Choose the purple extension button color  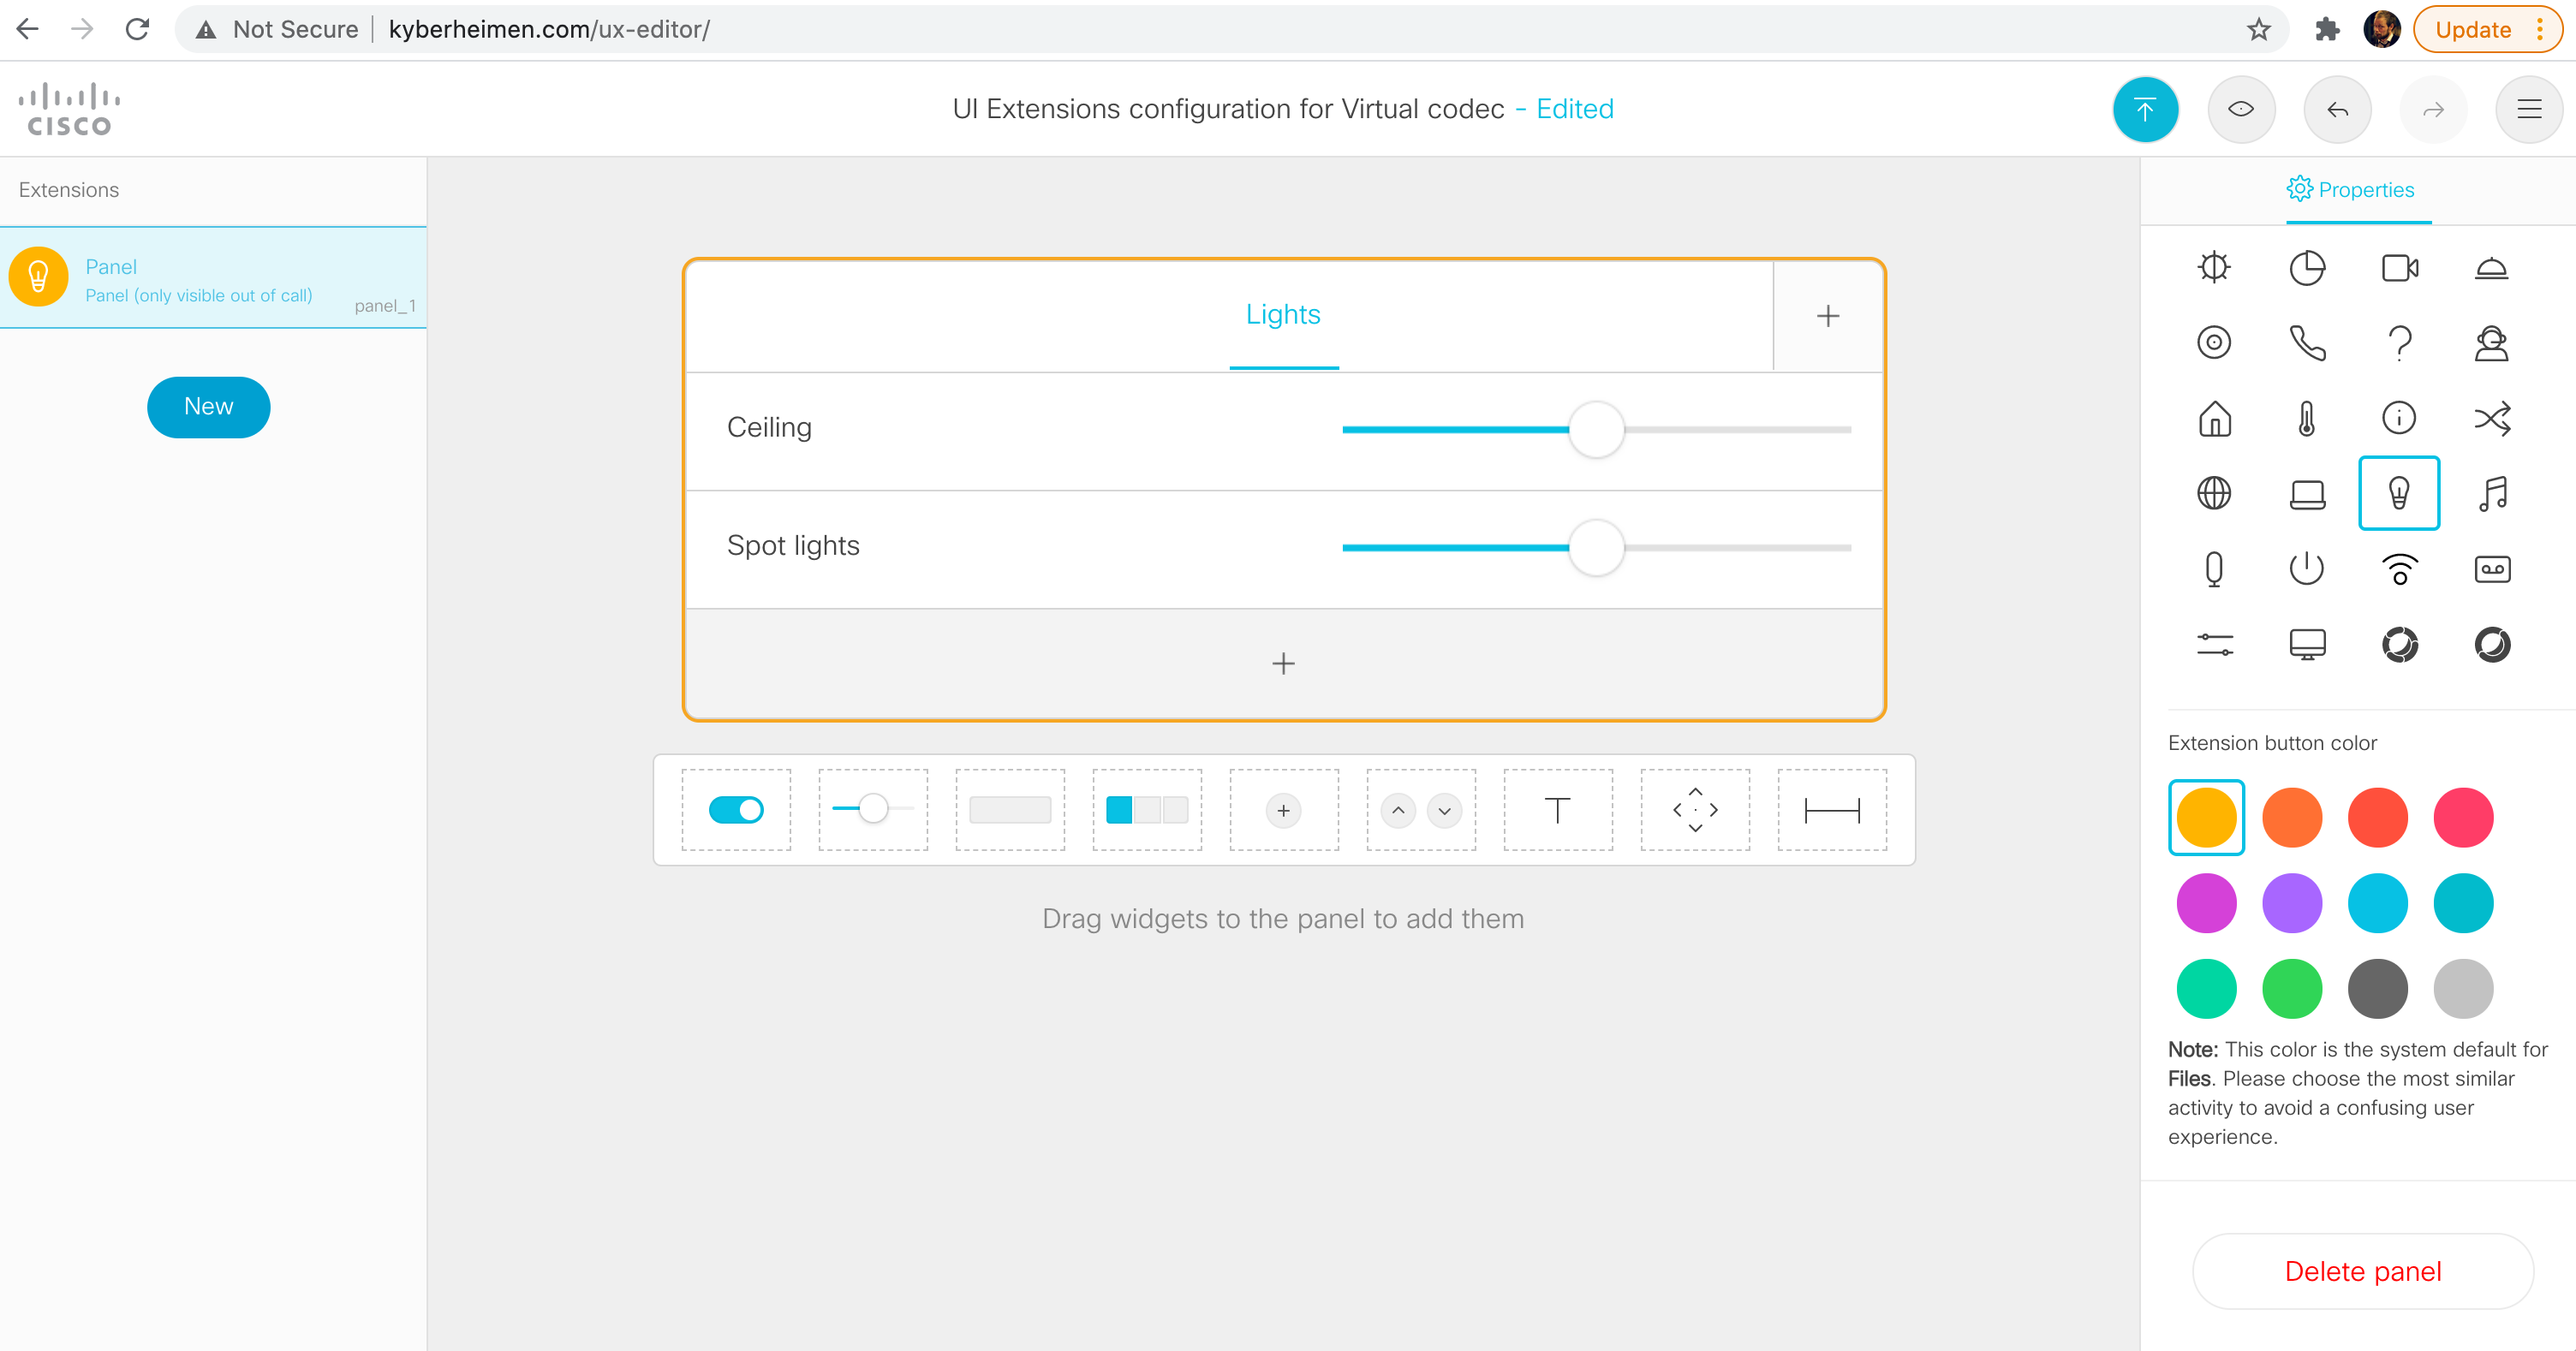pyautogui.click(x=2292, y=903)
